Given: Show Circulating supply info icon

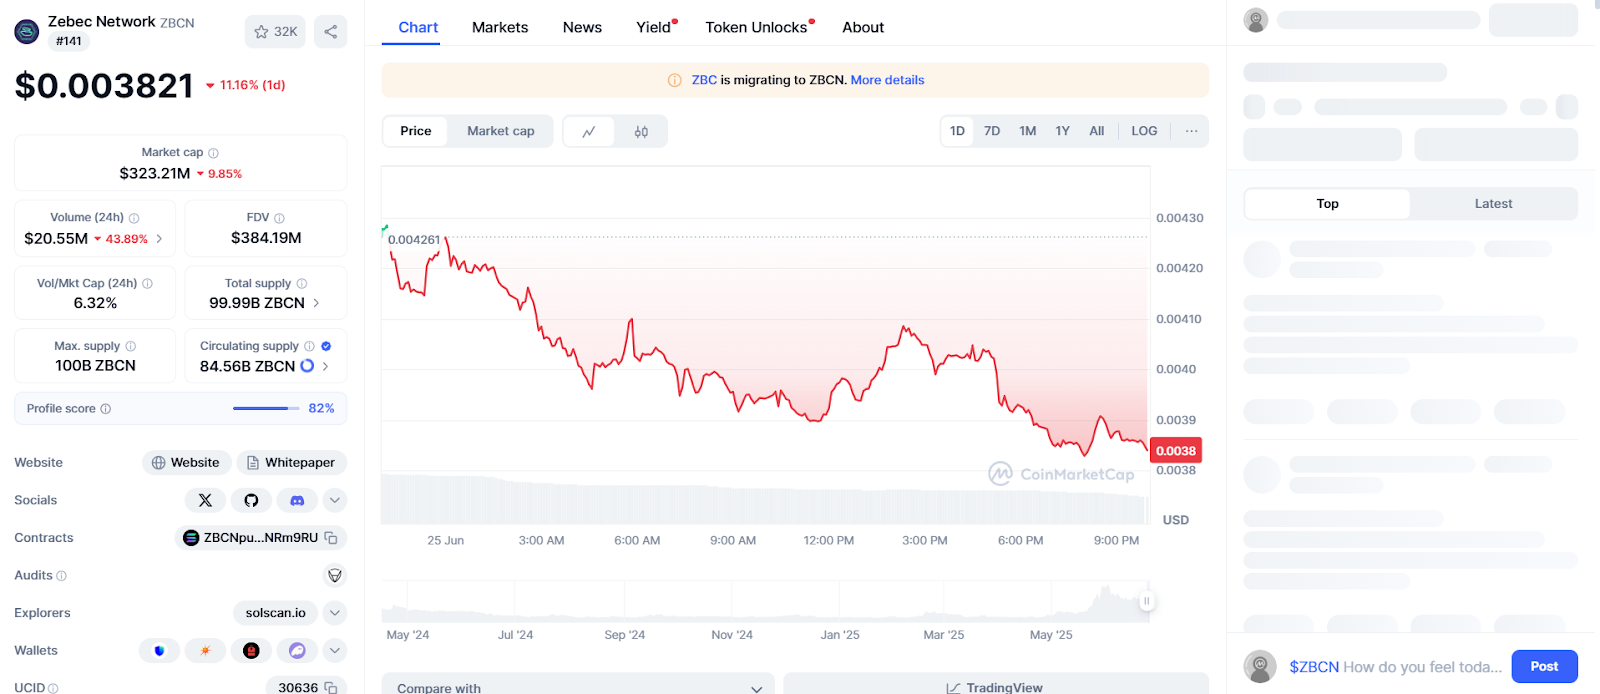Looking at the screenshot, I should 309,347.
